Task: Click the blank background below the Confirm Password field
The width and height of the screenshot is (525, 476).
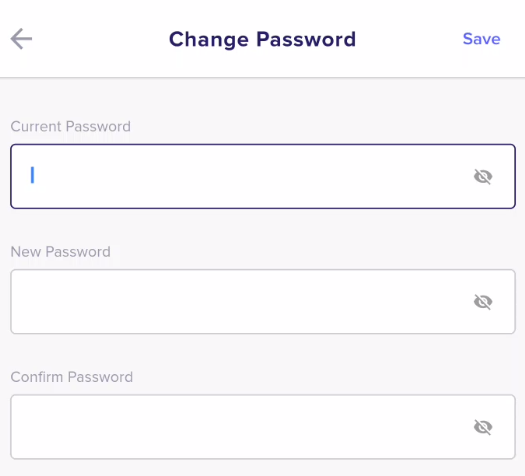Action: tap(263, 468)
